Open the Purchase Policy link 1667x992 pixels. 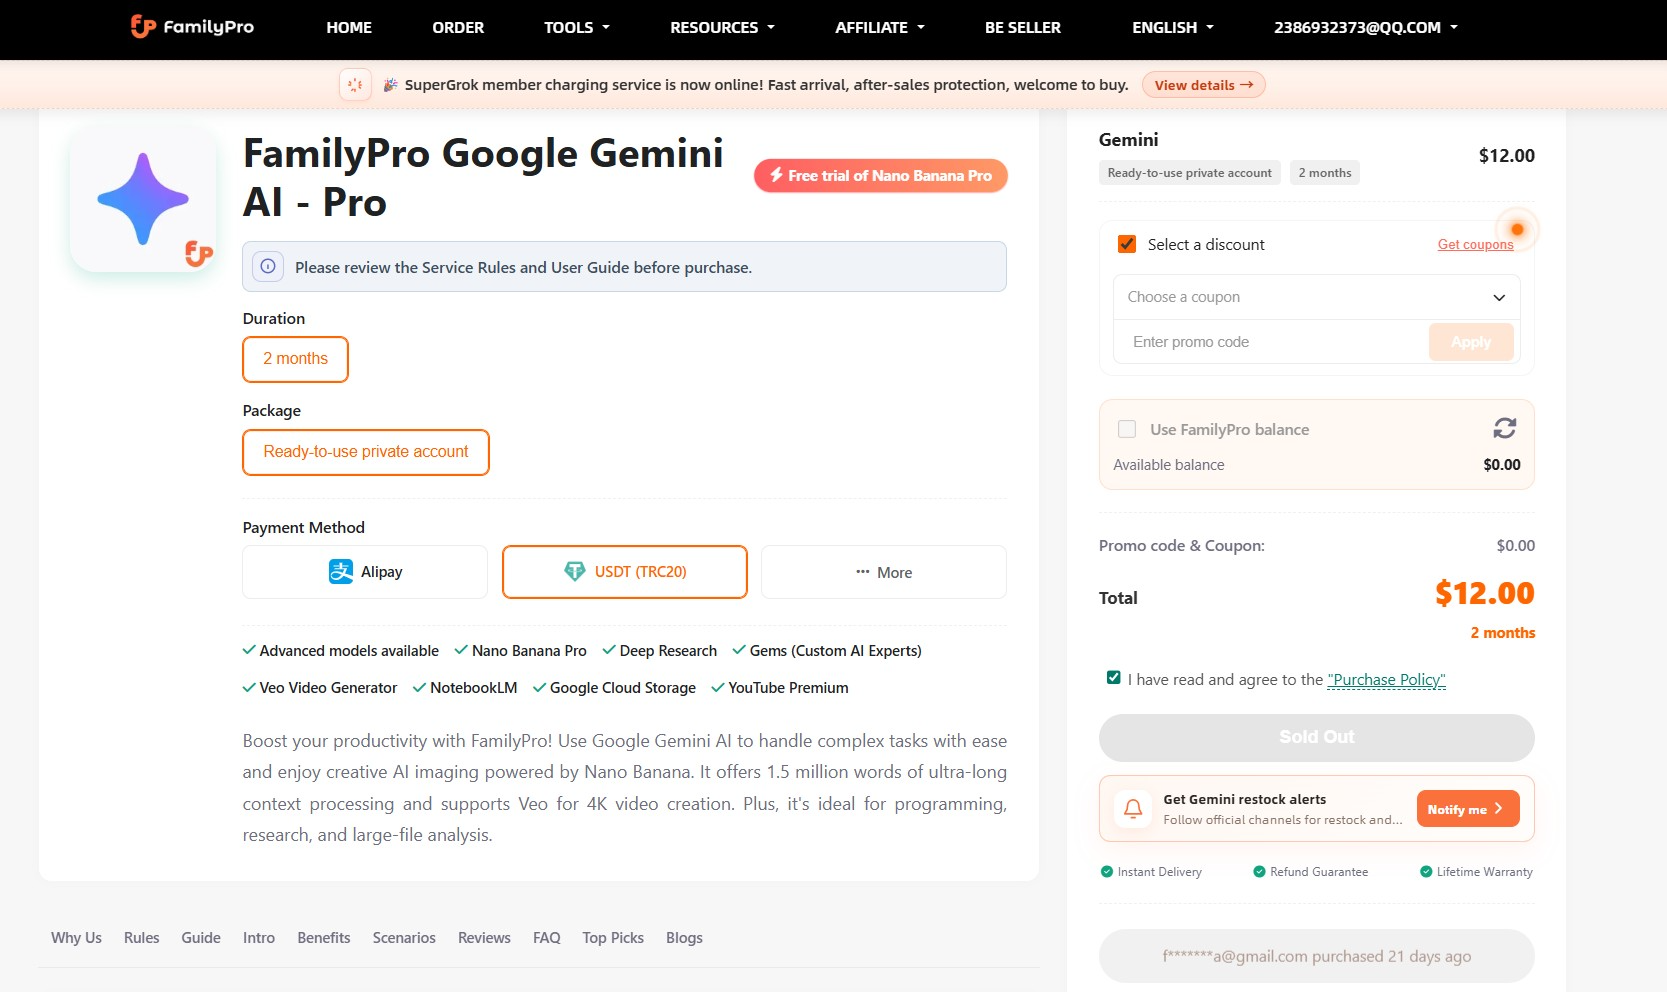tap(1386, 680)
